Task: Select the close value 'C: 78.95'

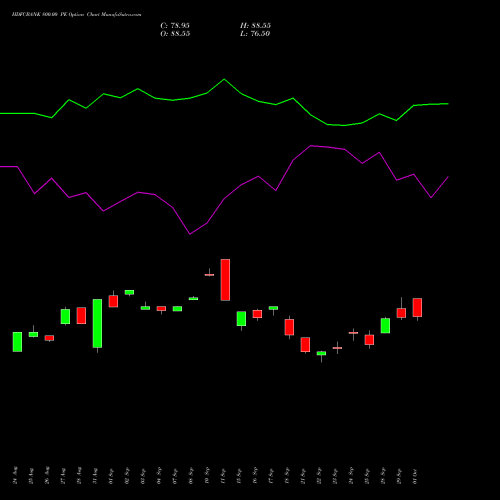Action: (x=175, y=26)
